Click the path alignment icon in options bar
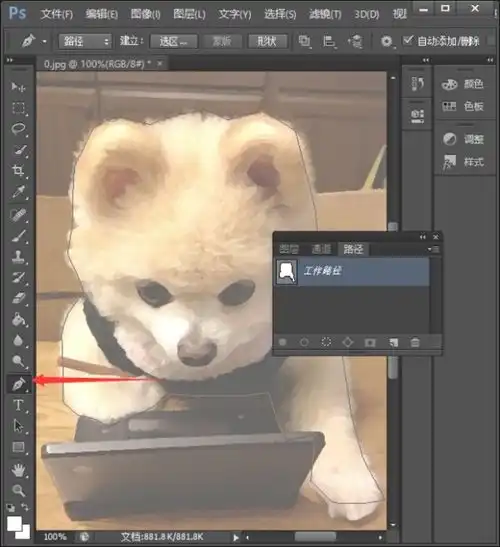The width and height of the screenshot is (500, 547). [329, 42]
